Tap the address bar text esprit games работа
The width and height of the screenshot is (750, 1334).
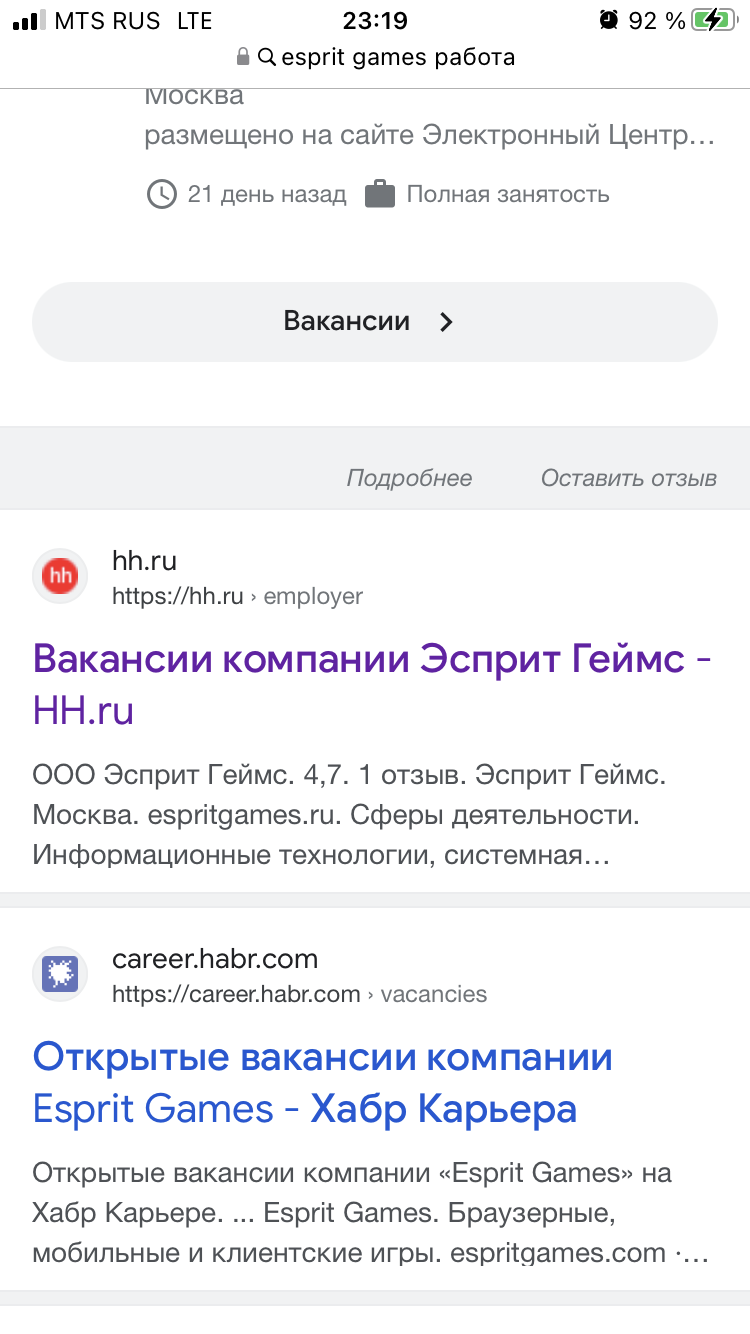[398, 58]
